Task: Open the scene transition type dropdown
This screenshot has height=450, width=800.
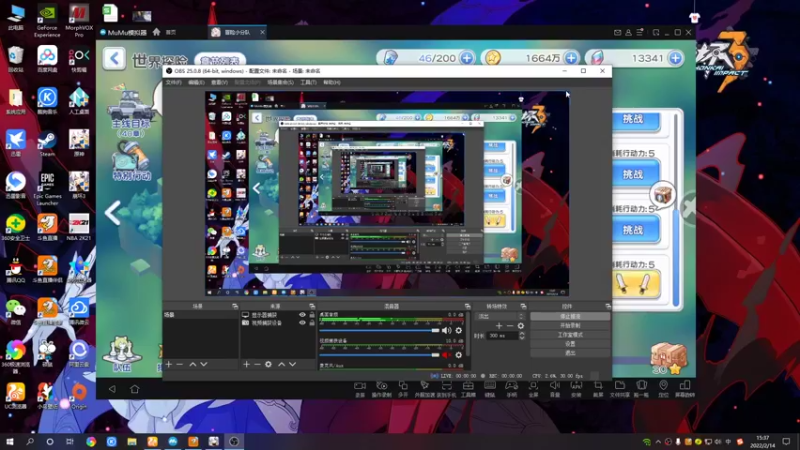Action: click(499, 316)
